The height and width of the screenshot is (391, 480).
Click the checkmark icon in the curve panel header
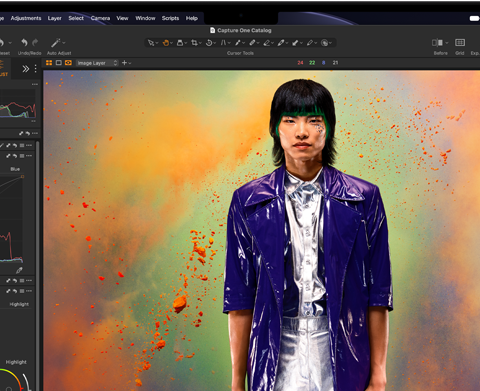click(x=2, y=145)
